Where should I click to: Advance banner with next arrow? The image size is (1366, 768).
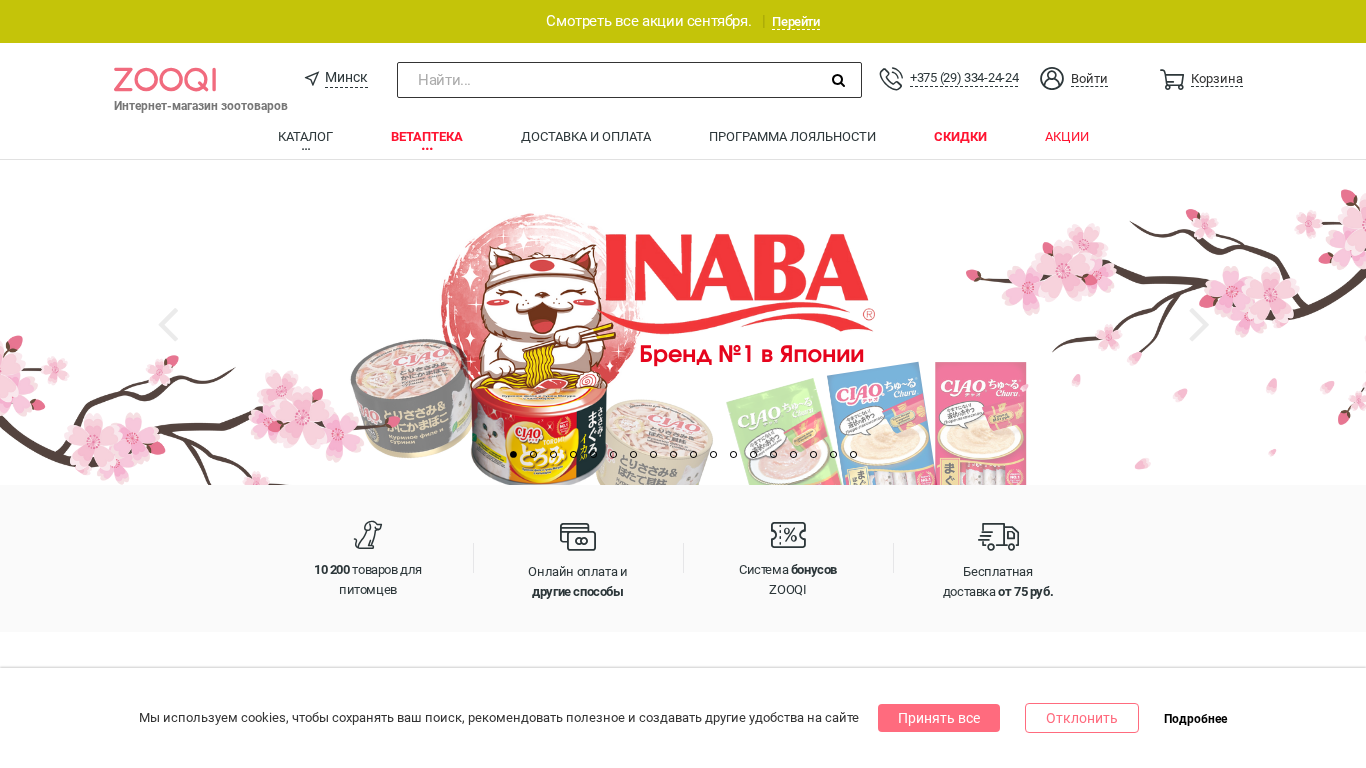coord(1198,325)
